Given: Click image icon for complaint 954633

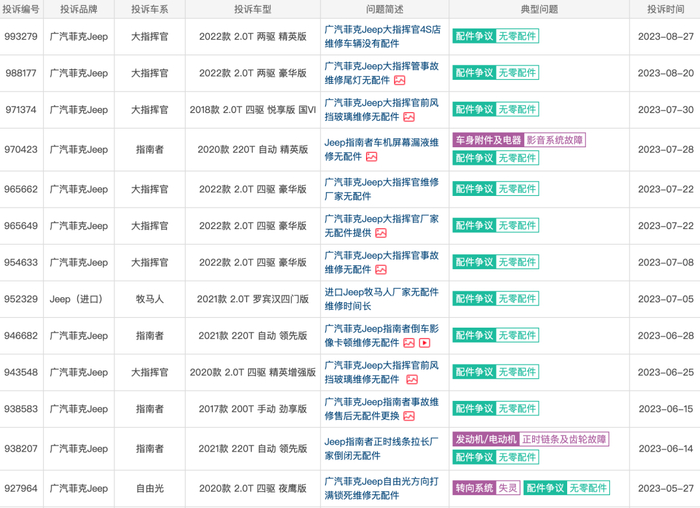Looking at the screenshot, I should [x=381, y=270].
